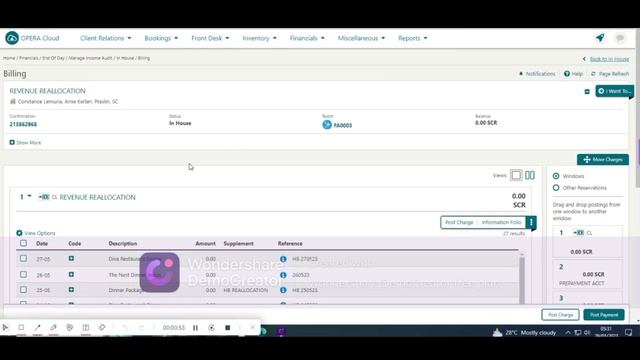Viewport: 640px width, 360px height.
Task: Stop the DemoCreator recording
Action: click(228, 328)
